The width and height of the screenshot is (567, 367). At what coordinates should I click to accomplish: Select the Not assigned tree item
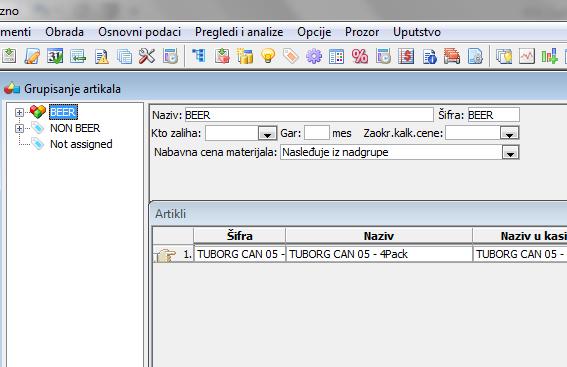point(81,144)
